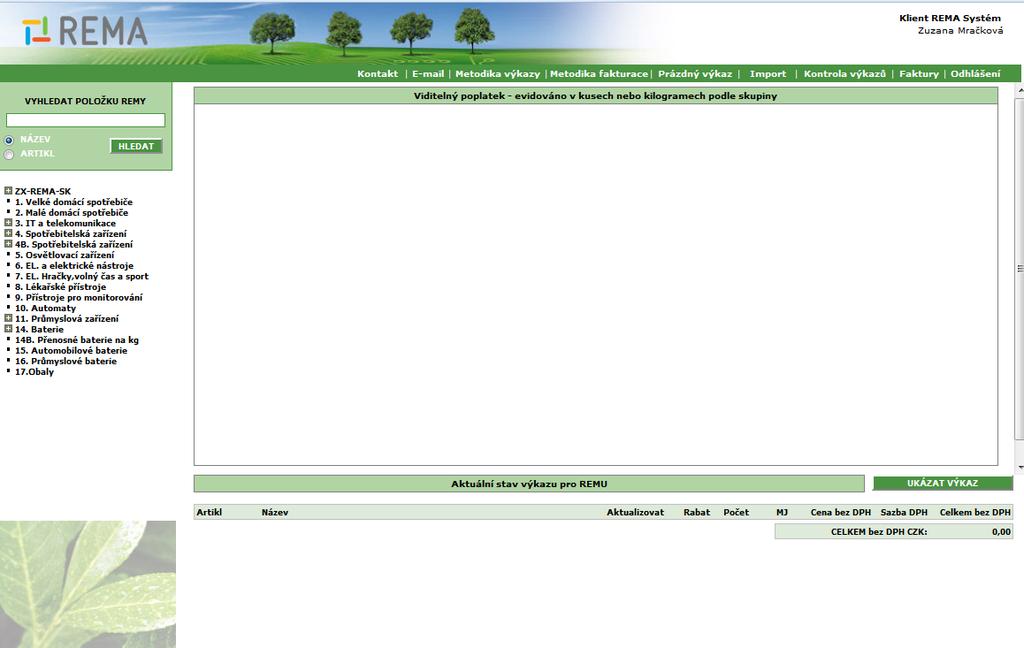1024x648 pixels.
Task: Open the Import menu item
Action: click(768, 74)
